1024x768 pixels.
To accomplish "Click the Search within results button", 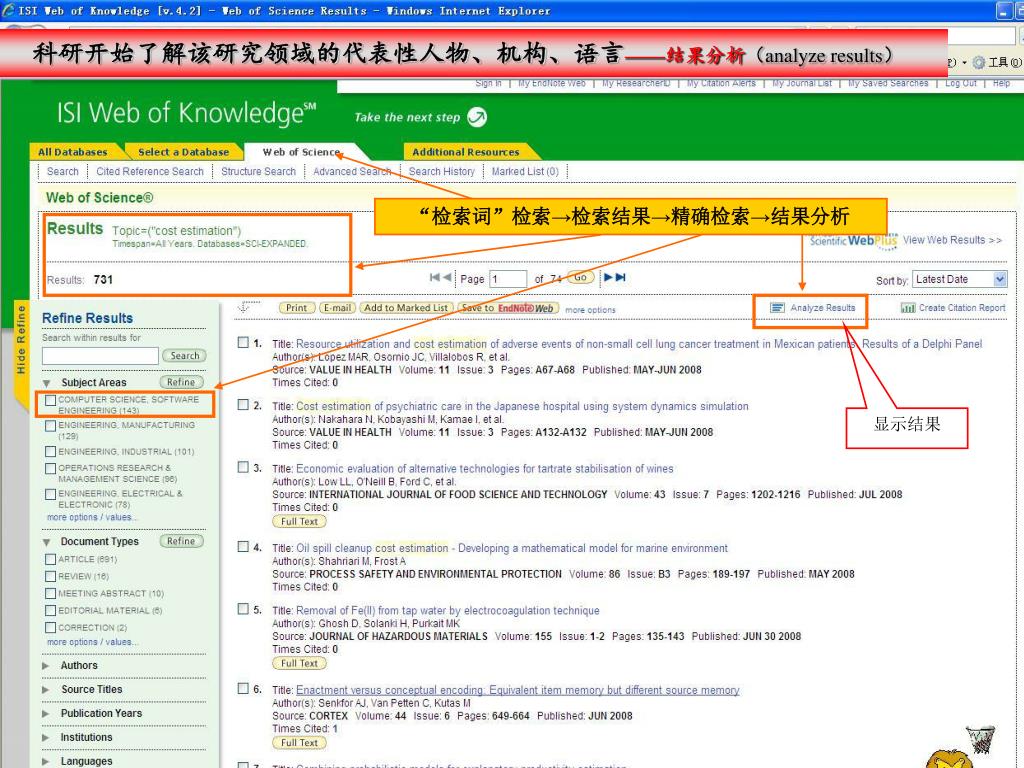I will [185, 355].
